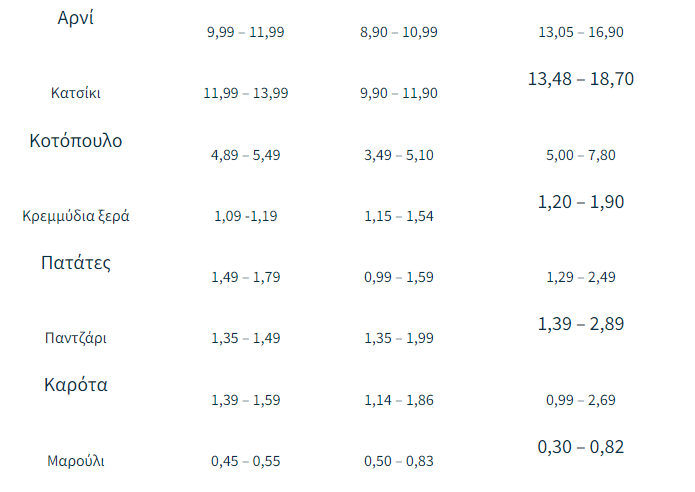Click the price range 9,99 – 11,99

click(x=246, y=32)
